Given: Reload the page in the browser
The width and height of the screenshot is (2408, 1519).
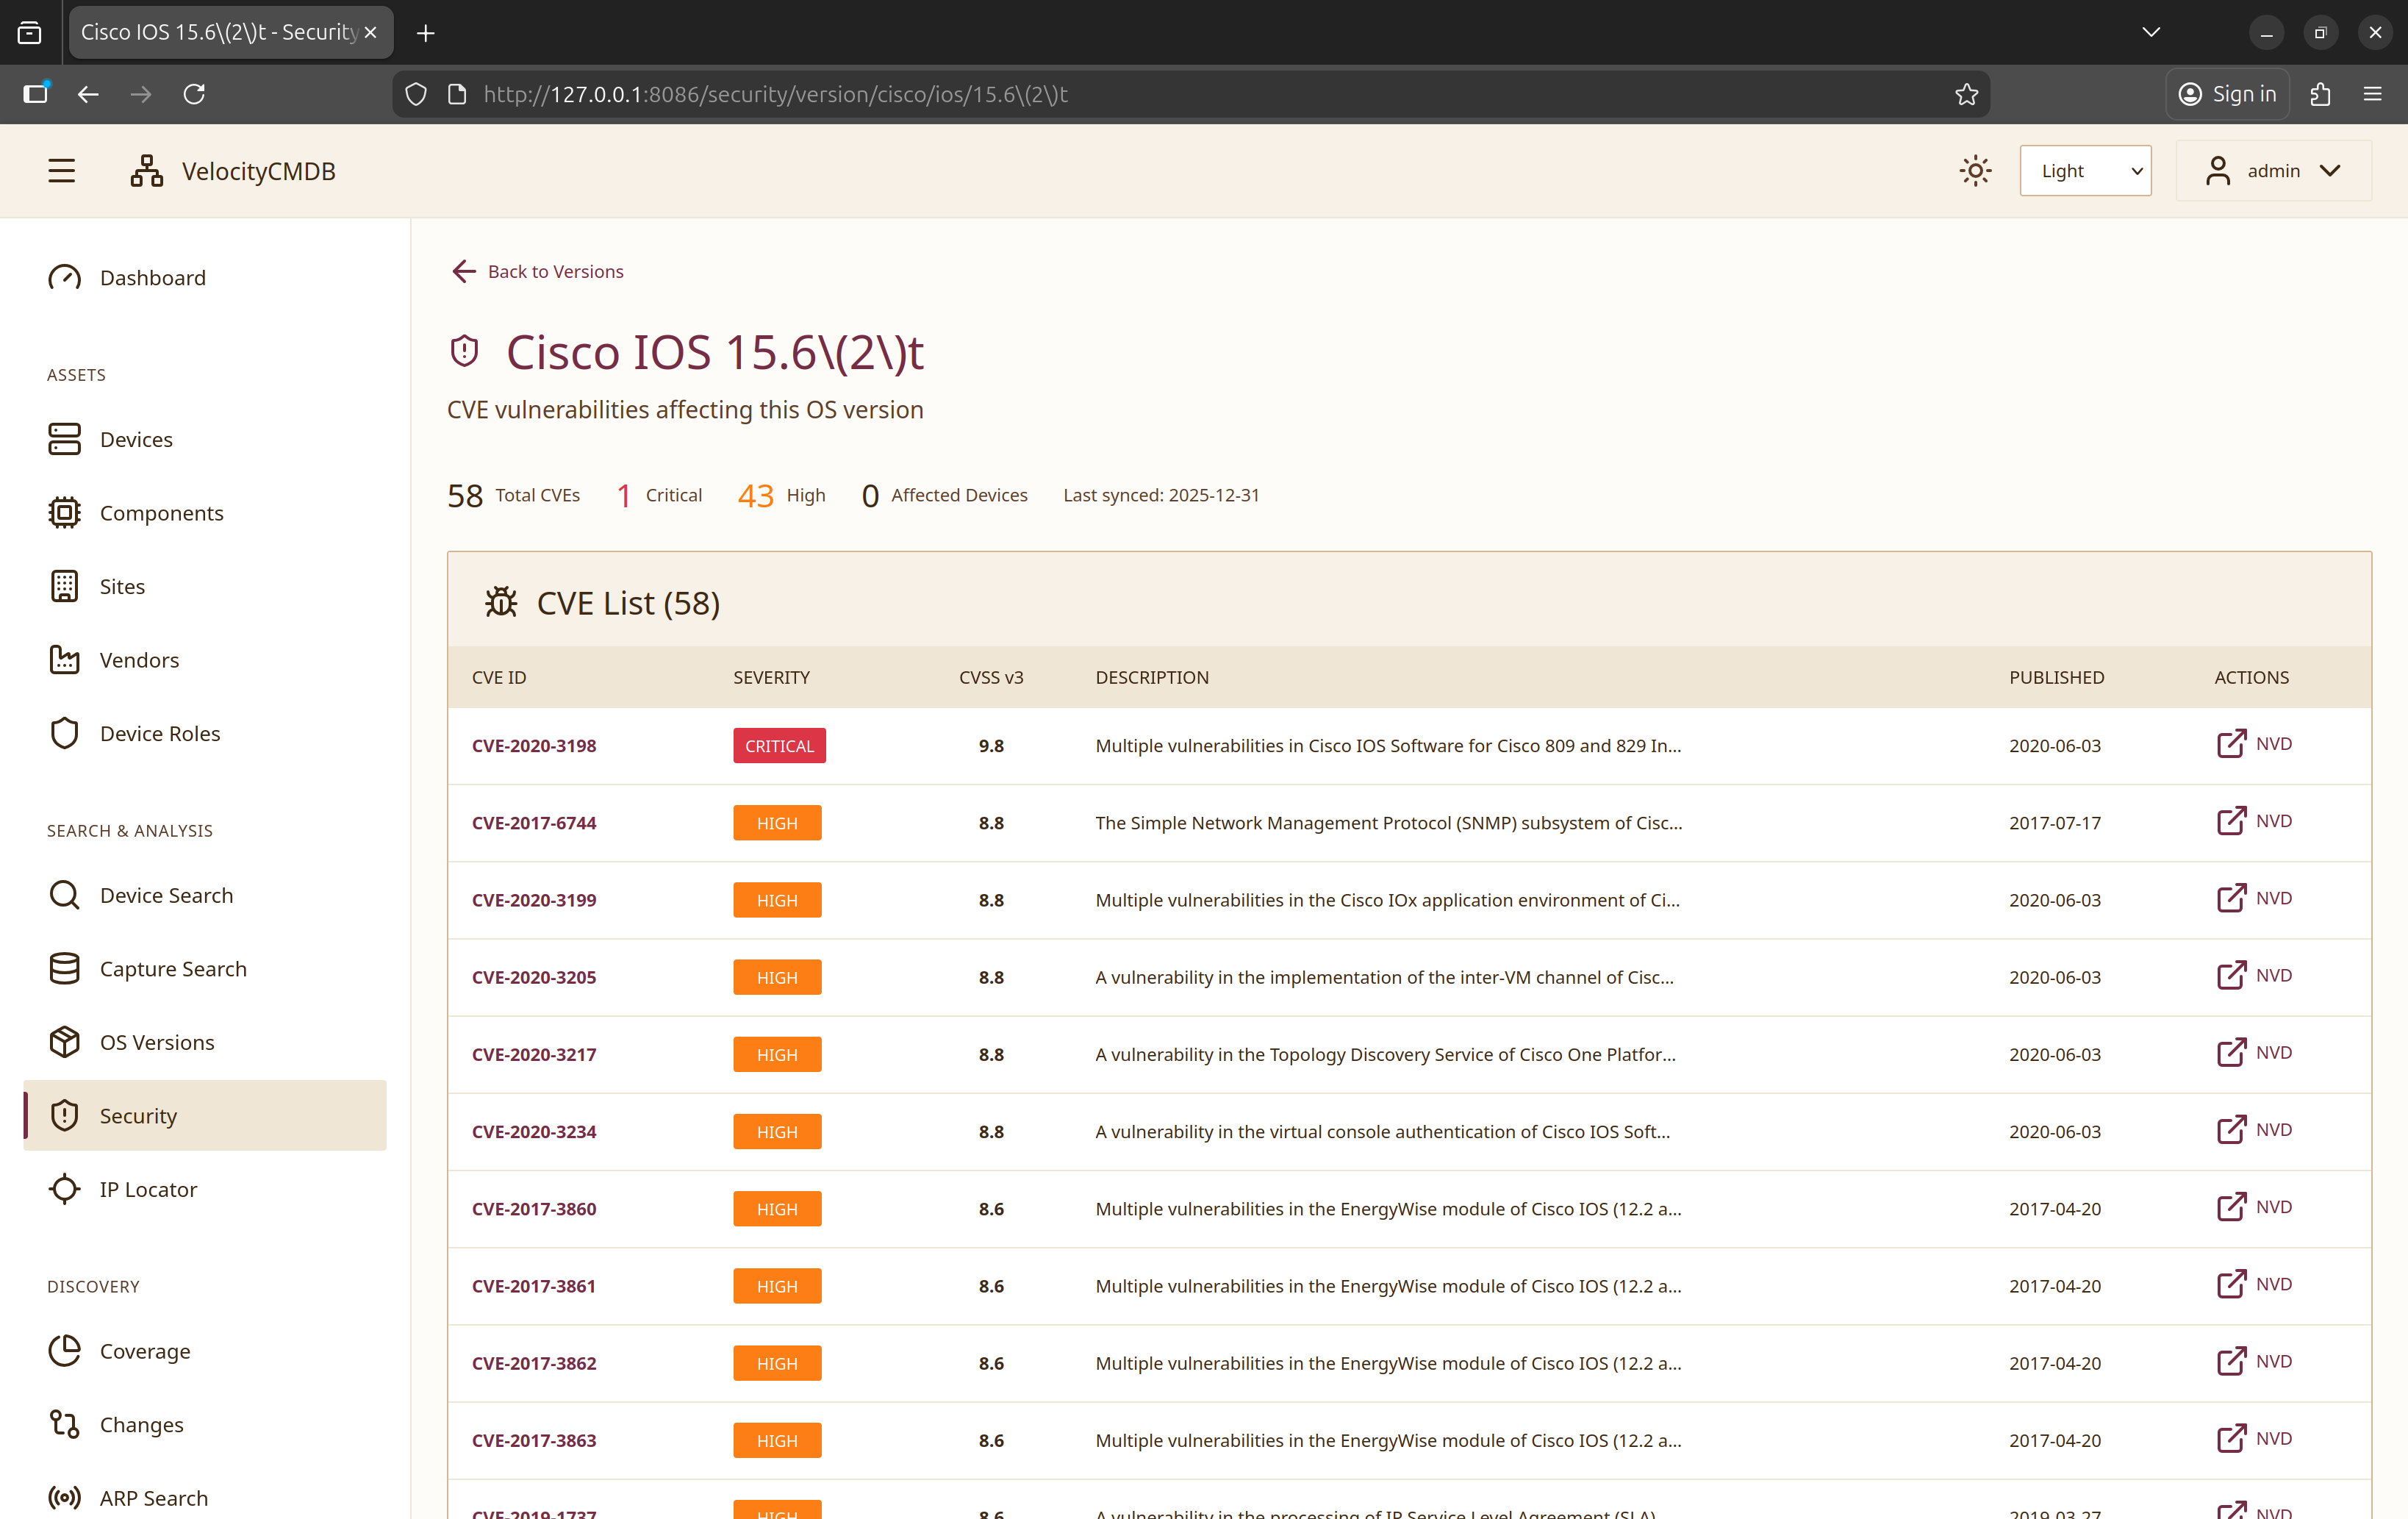Looking at the screenshot, I should pyautogui.click(x=194, y=94).
